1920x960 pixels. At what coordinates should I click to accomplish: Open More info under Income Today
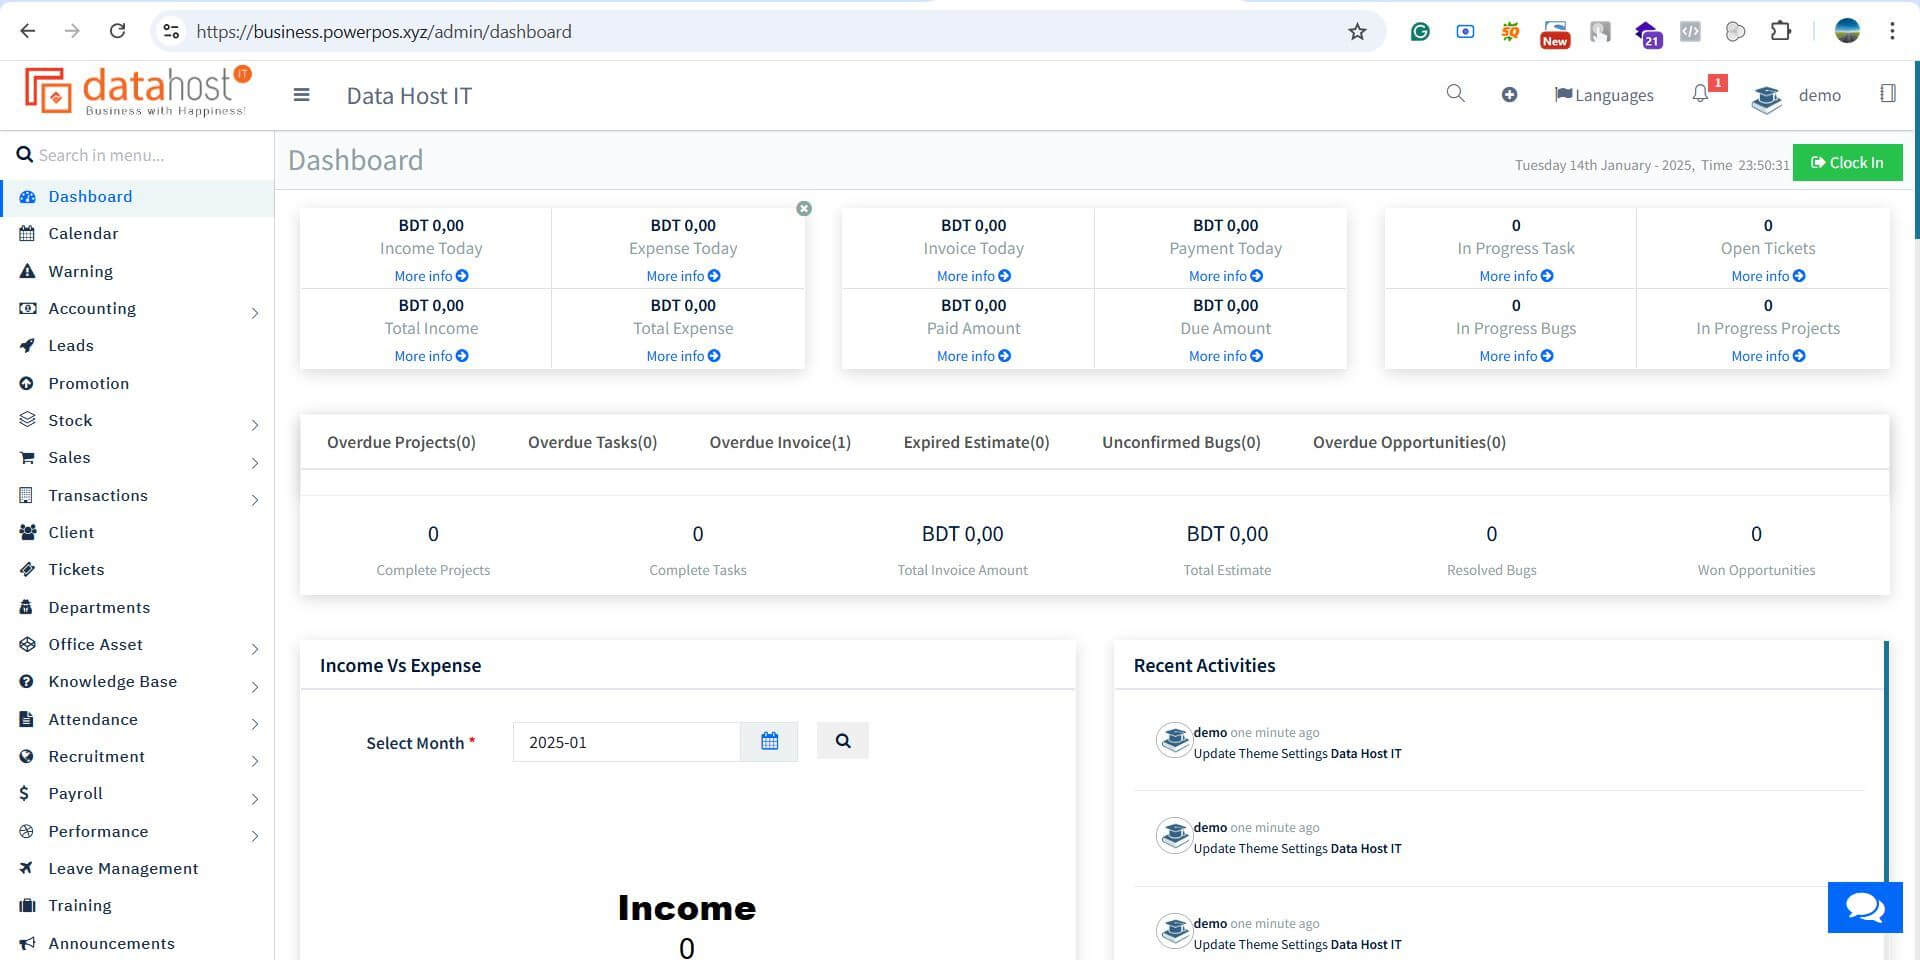431,276
